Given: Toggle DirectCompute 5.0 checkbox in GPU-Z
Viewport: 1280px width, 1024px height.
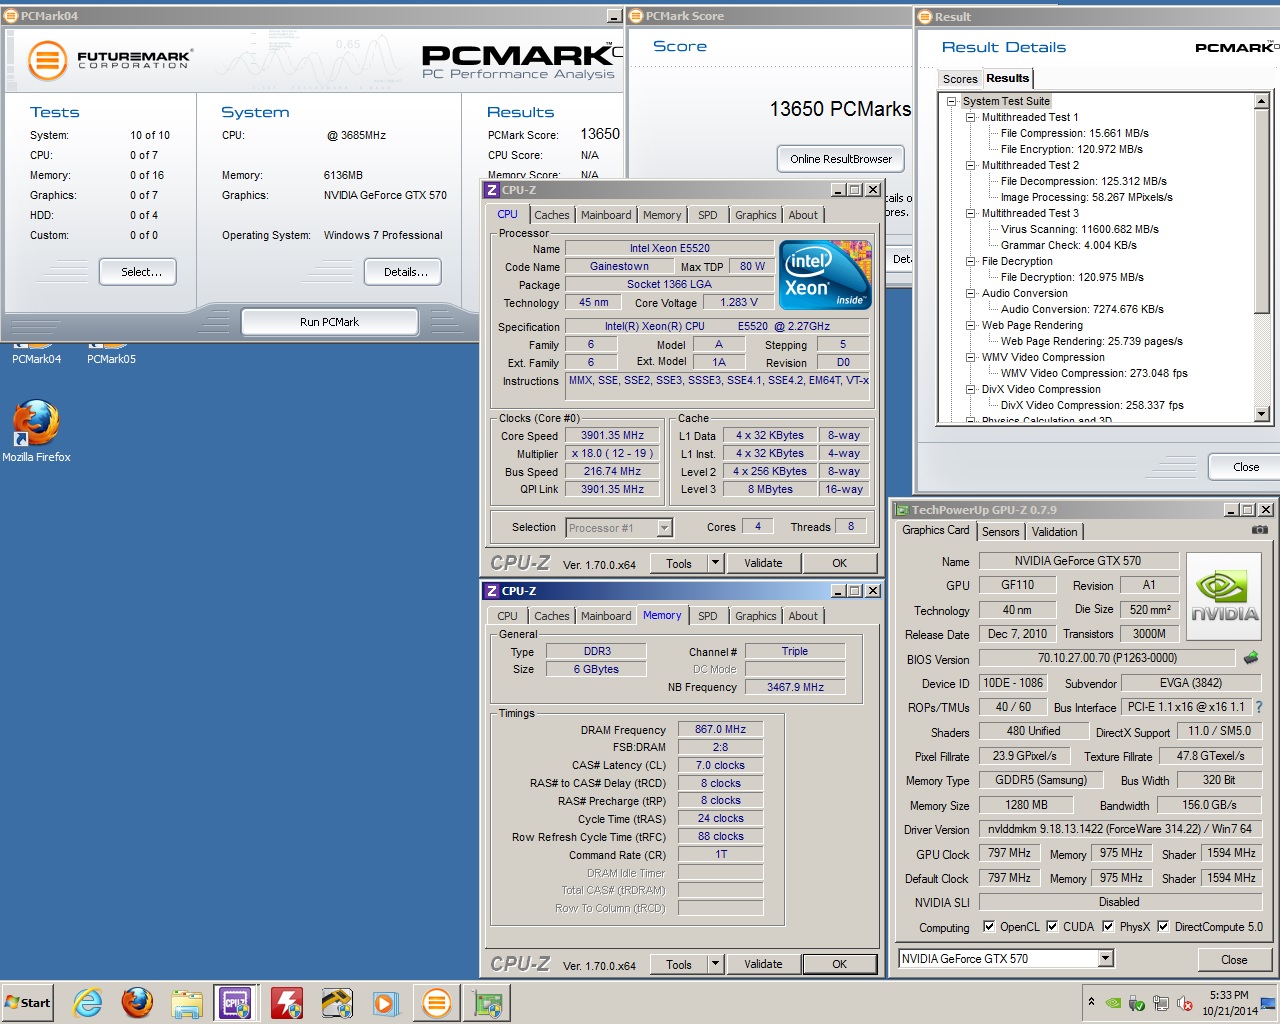Looking at the screenshot, I should tap(1163, 926).
